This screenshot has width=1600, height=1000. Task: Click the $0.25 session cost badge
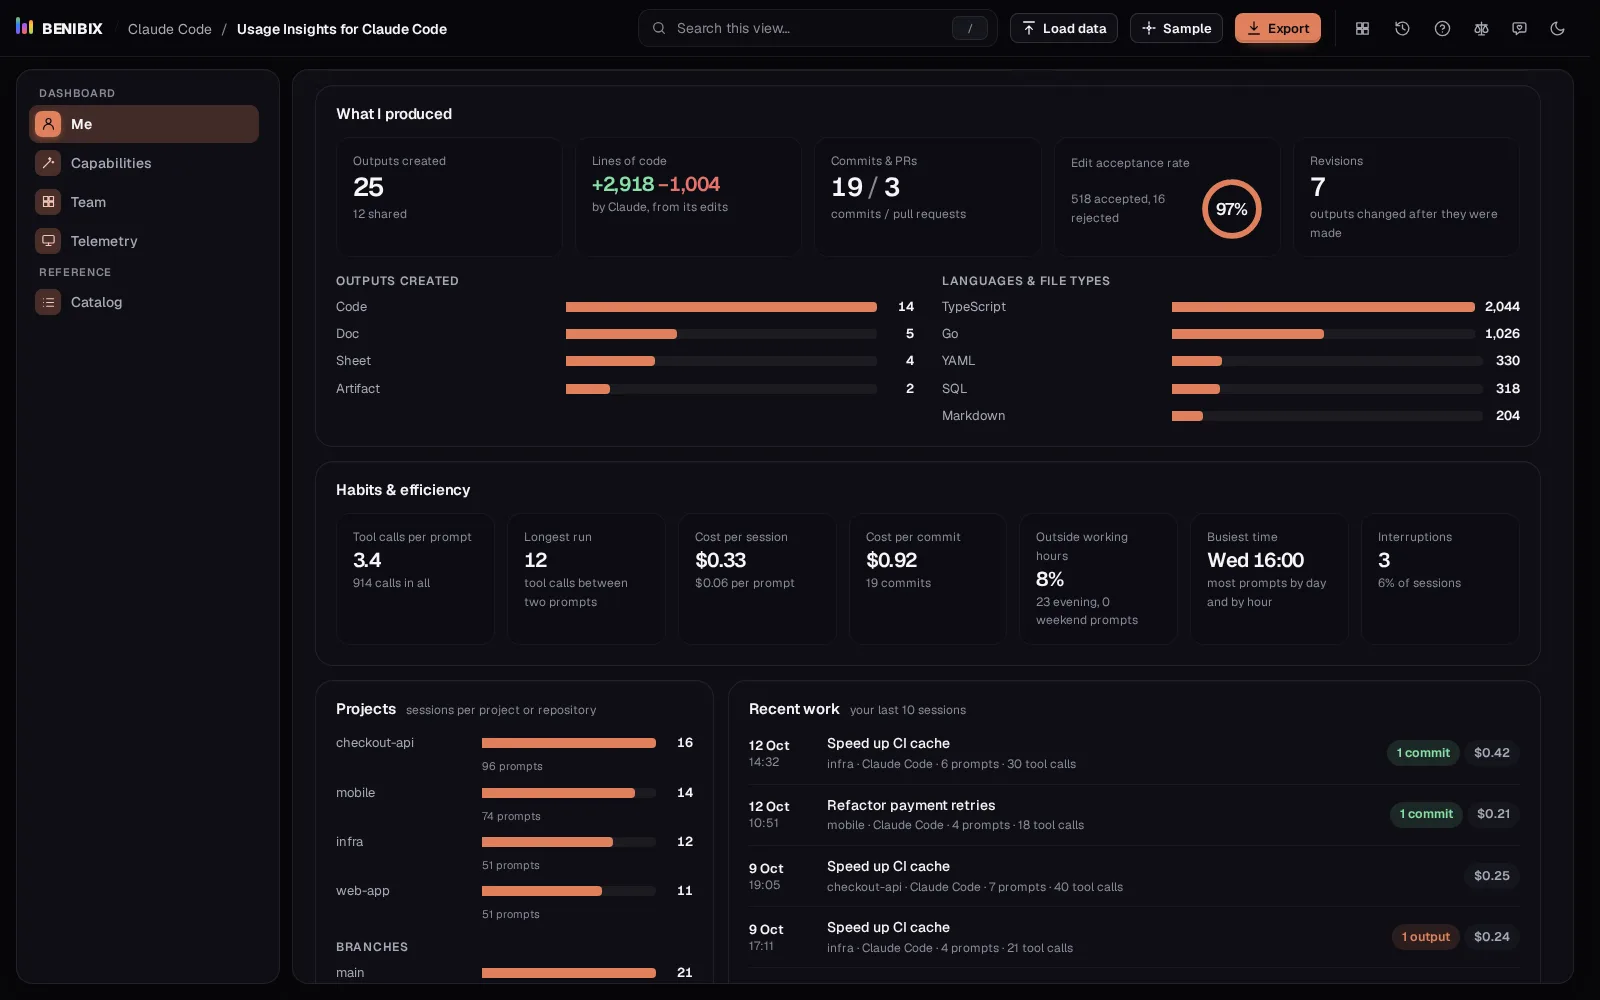click(x=1491, y=876)
